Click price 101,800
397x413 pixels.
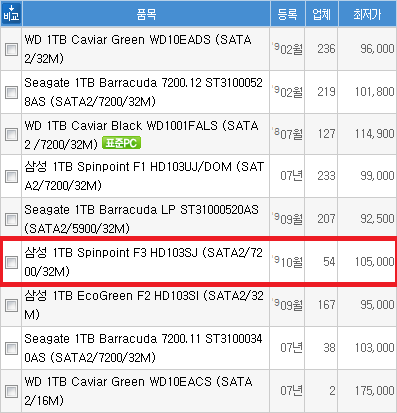pyautogui.click(x=375, y=92)
